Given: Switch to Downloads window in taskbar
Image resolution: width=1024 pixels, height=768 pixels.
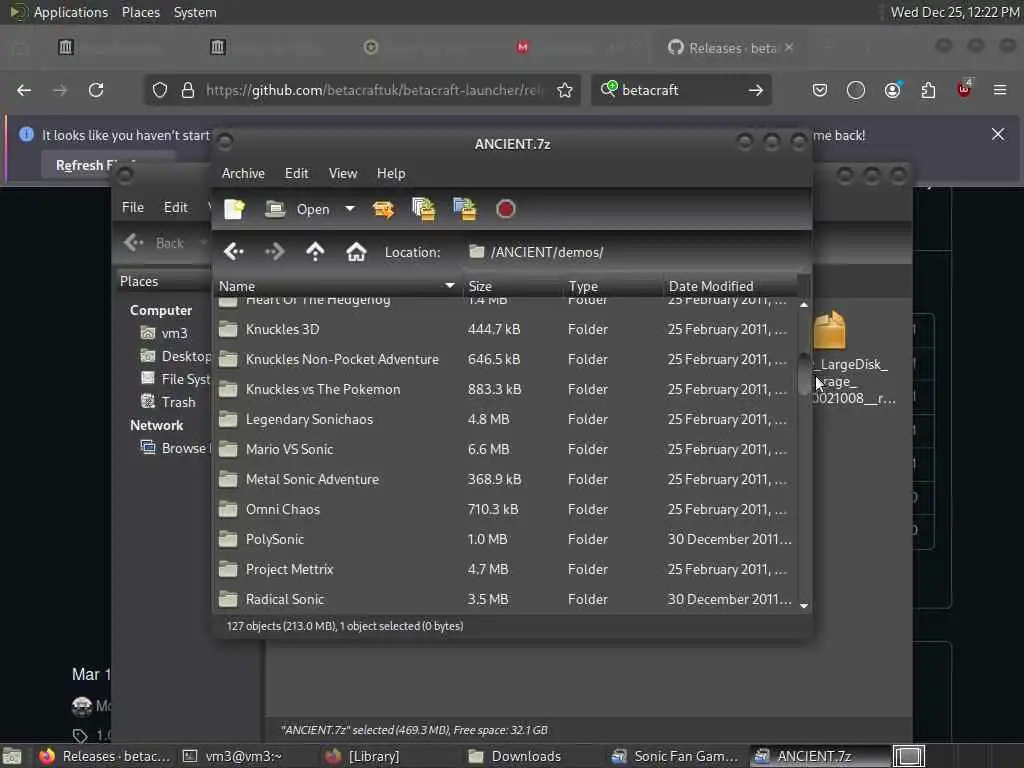Looking at the screenshot, I should [515, 756].
